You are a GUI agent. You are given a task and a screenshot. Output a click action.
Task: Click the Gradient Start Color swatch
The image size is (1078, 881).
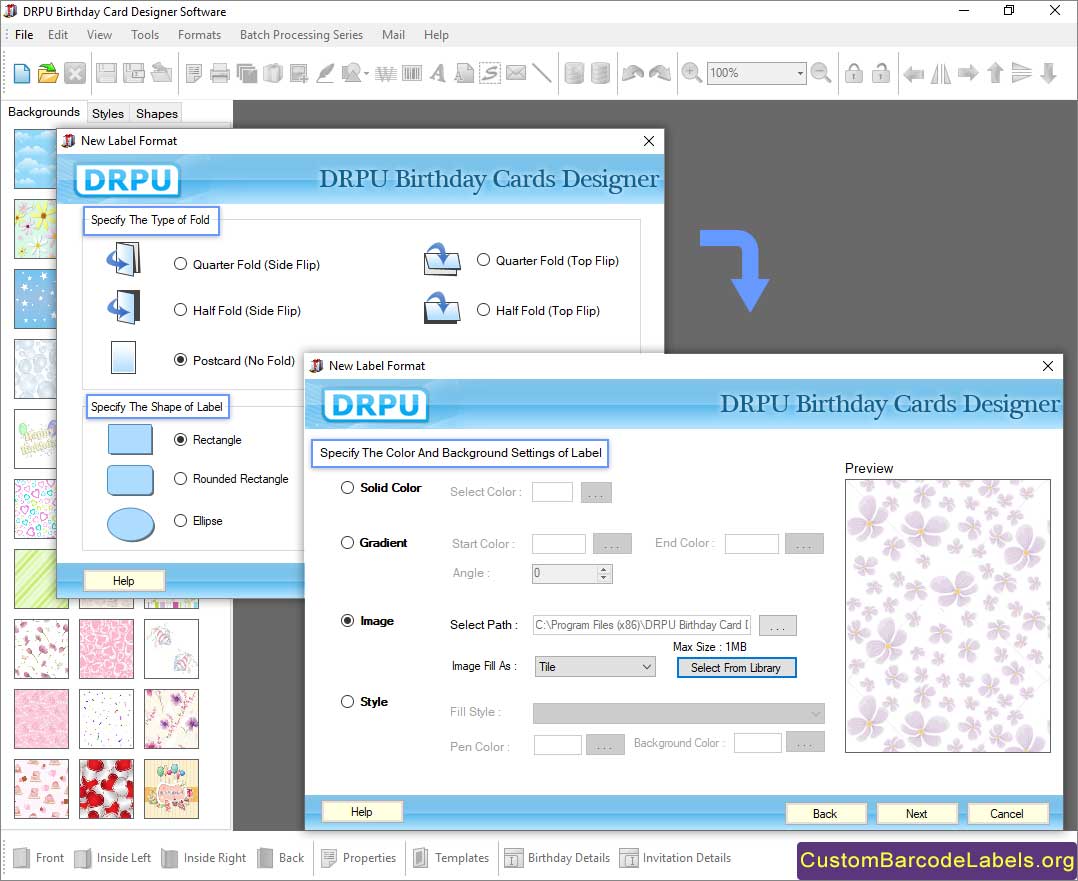click(x=559, y=543)
